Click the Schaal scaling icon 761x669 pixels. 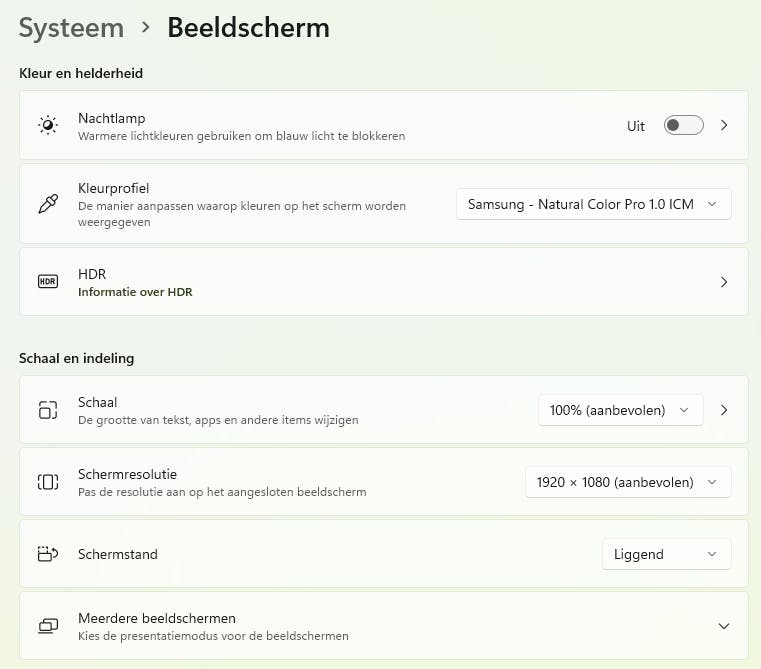pos(48,410)
